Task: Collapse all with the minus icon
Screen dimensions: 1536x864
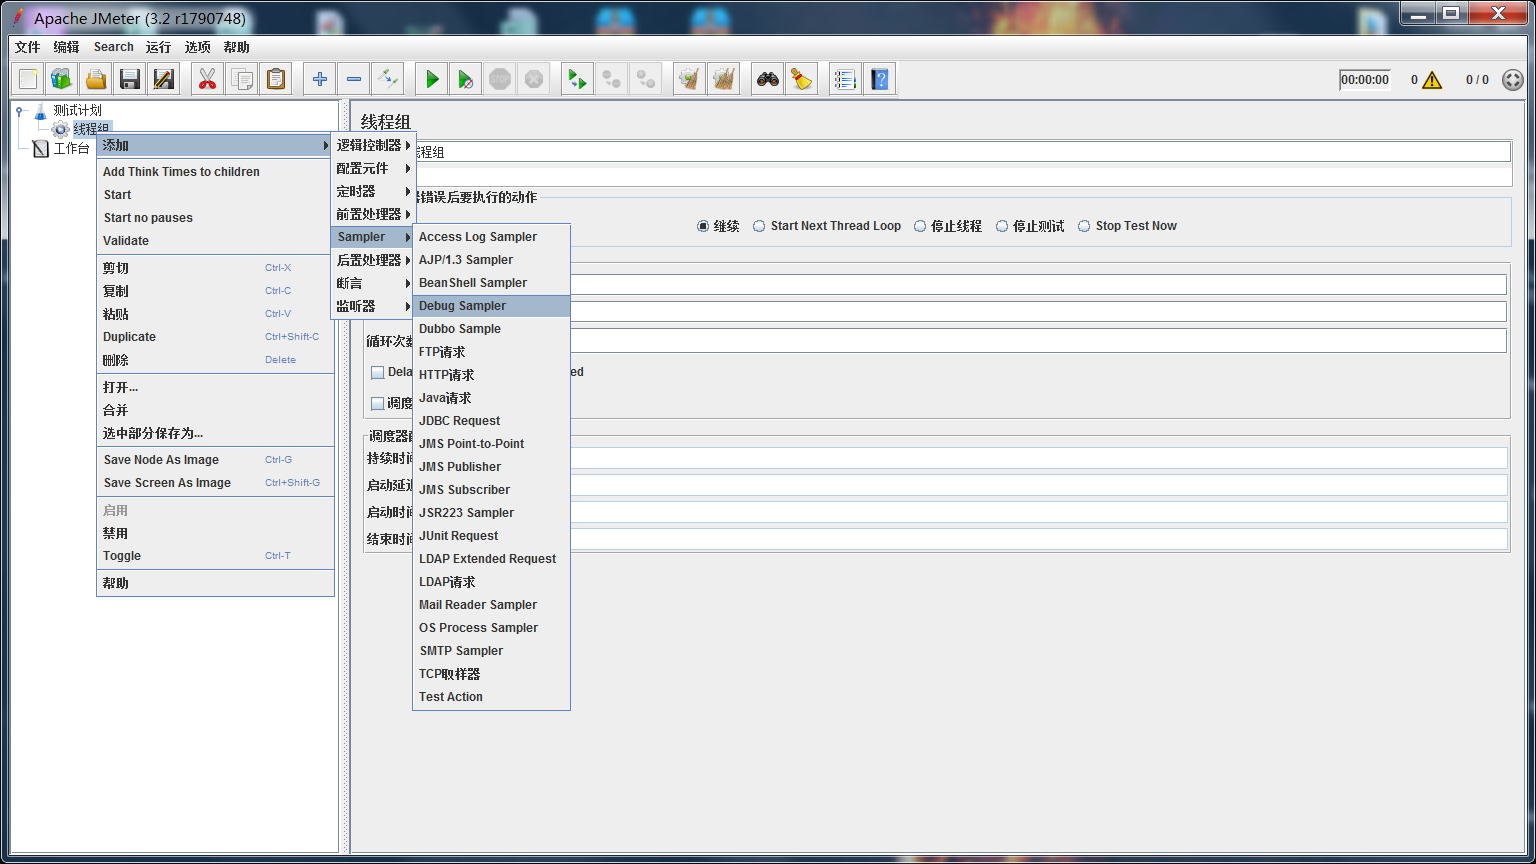Action: (x=353, y=79)
